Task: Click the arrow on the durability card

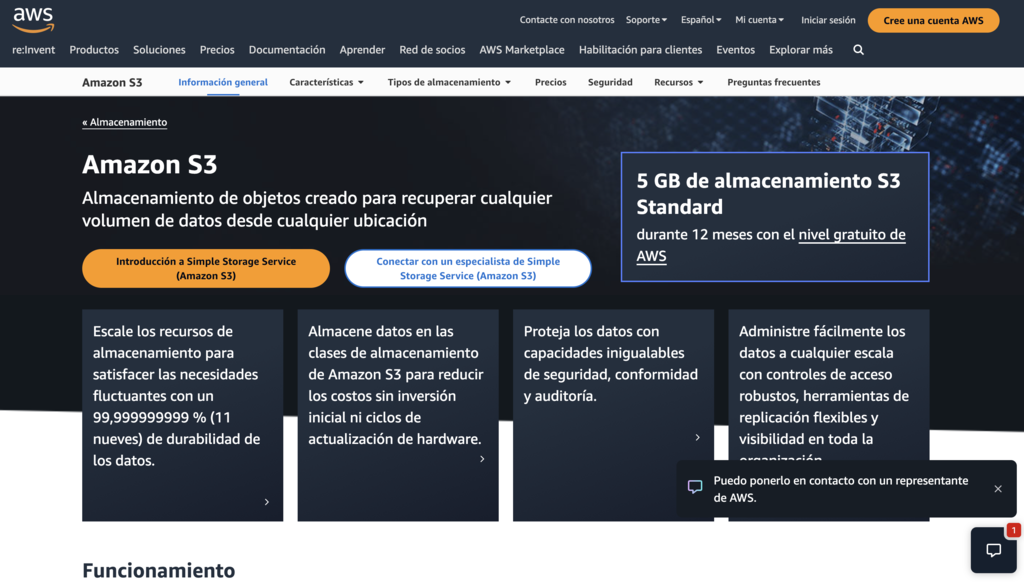Action: (267, 503)
